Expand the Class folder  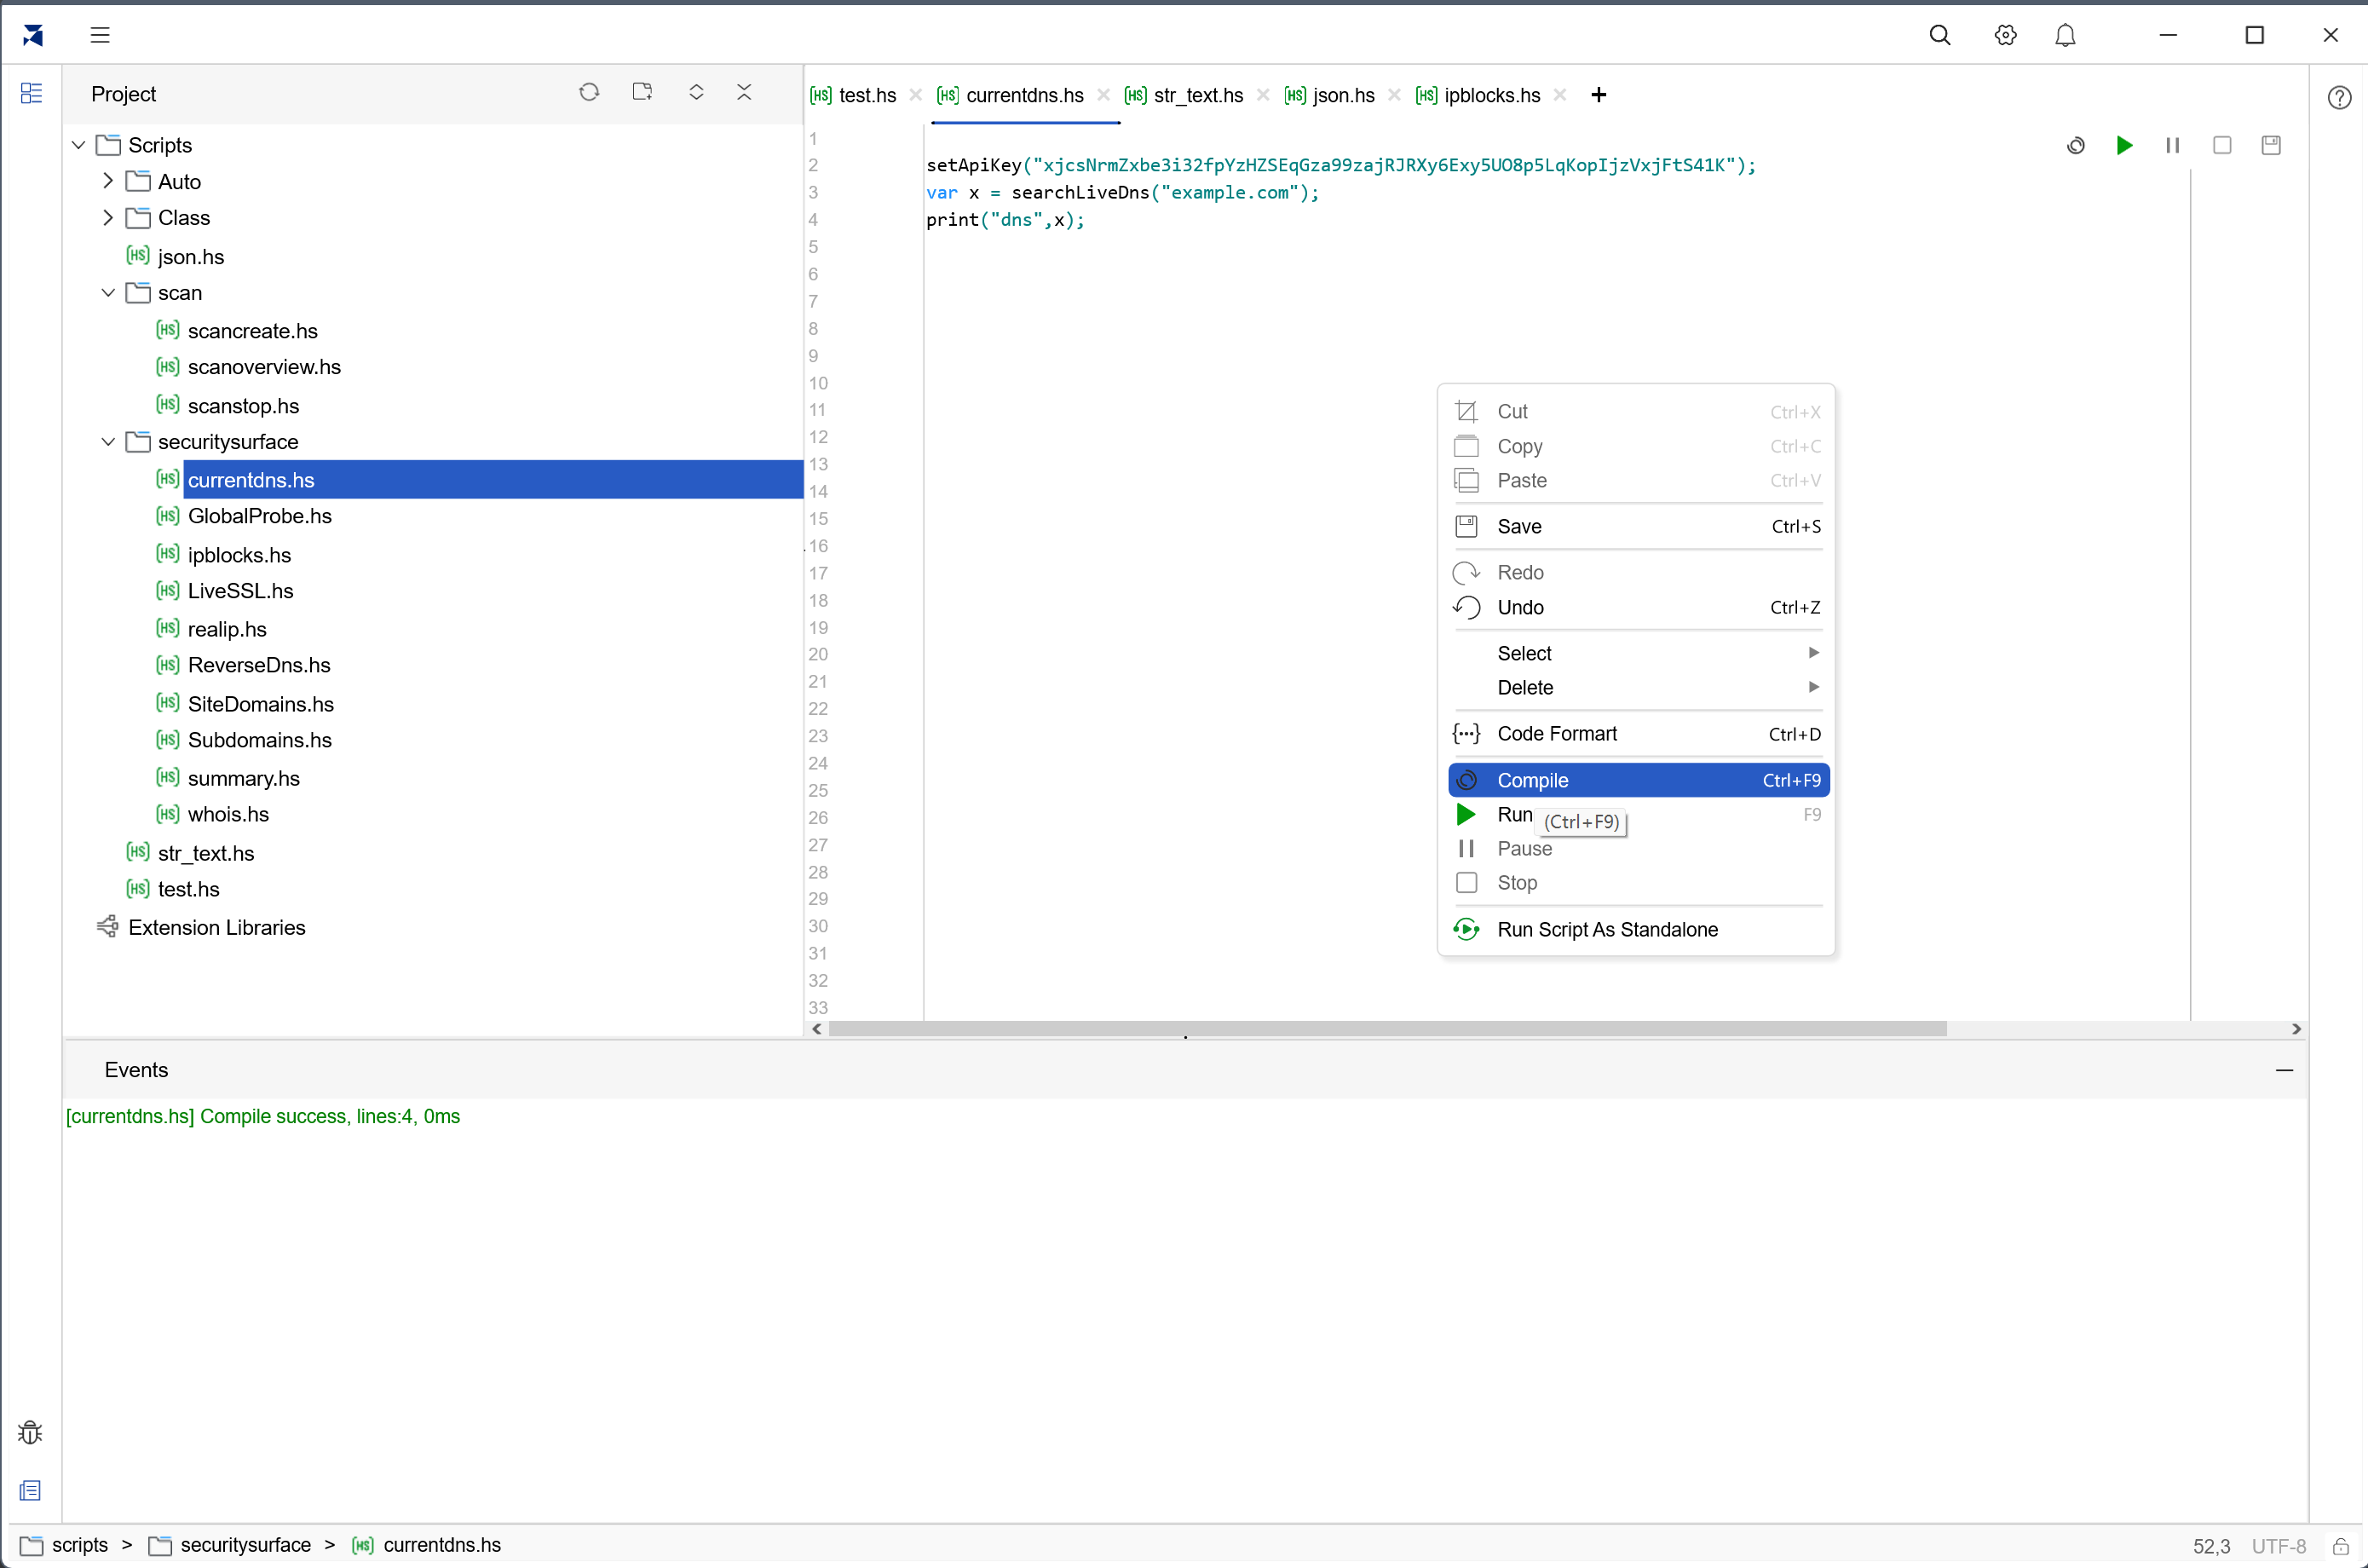tap(108, 217)
